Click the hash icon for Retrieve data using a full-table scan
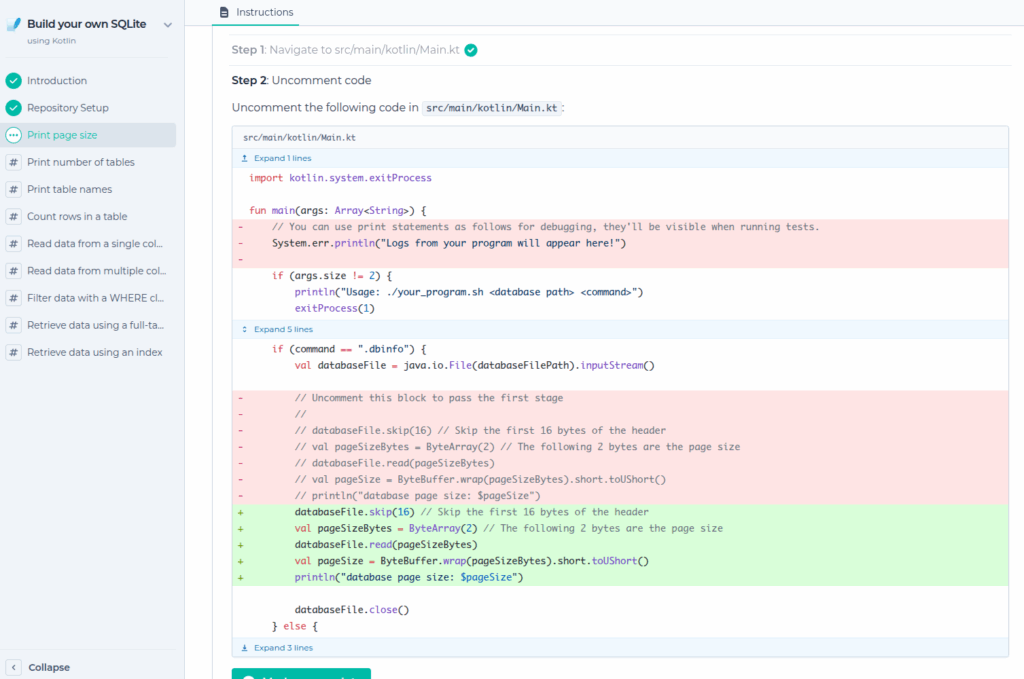Screen dimensions: 1024x679 pos(14,325)
